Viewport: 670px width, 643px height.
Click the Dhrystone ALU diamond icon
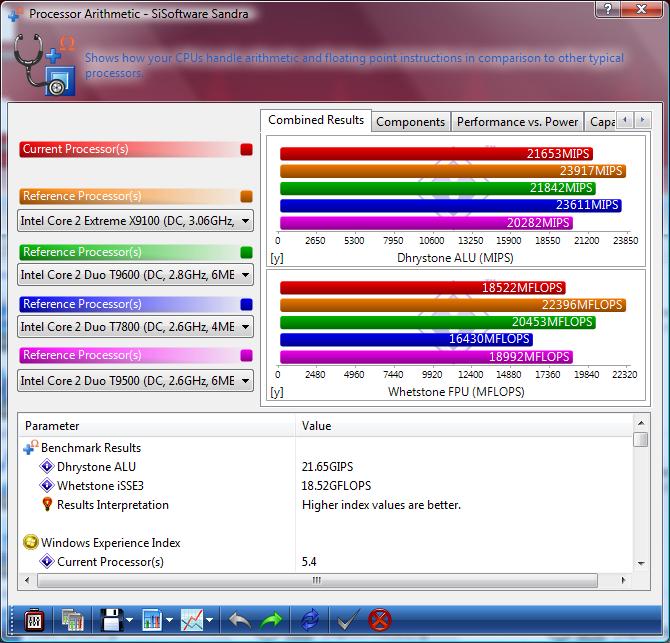pyautogui.click(x=47, y=466)
